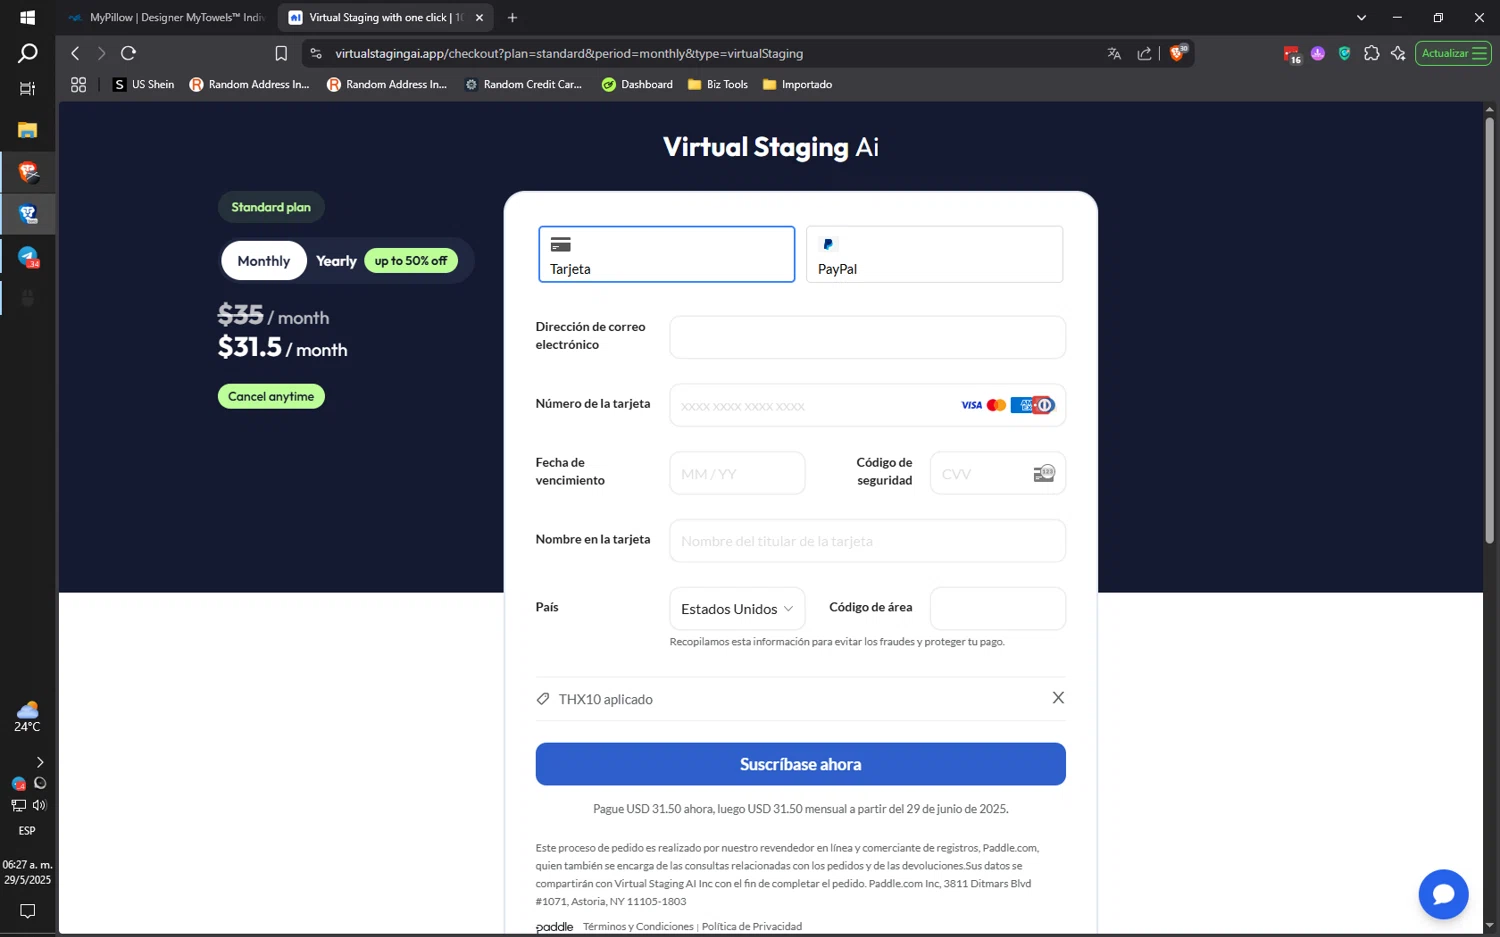Open the US Shein bookmark
The width and height of the screenshot is (1500, 937).
[143, 85]
